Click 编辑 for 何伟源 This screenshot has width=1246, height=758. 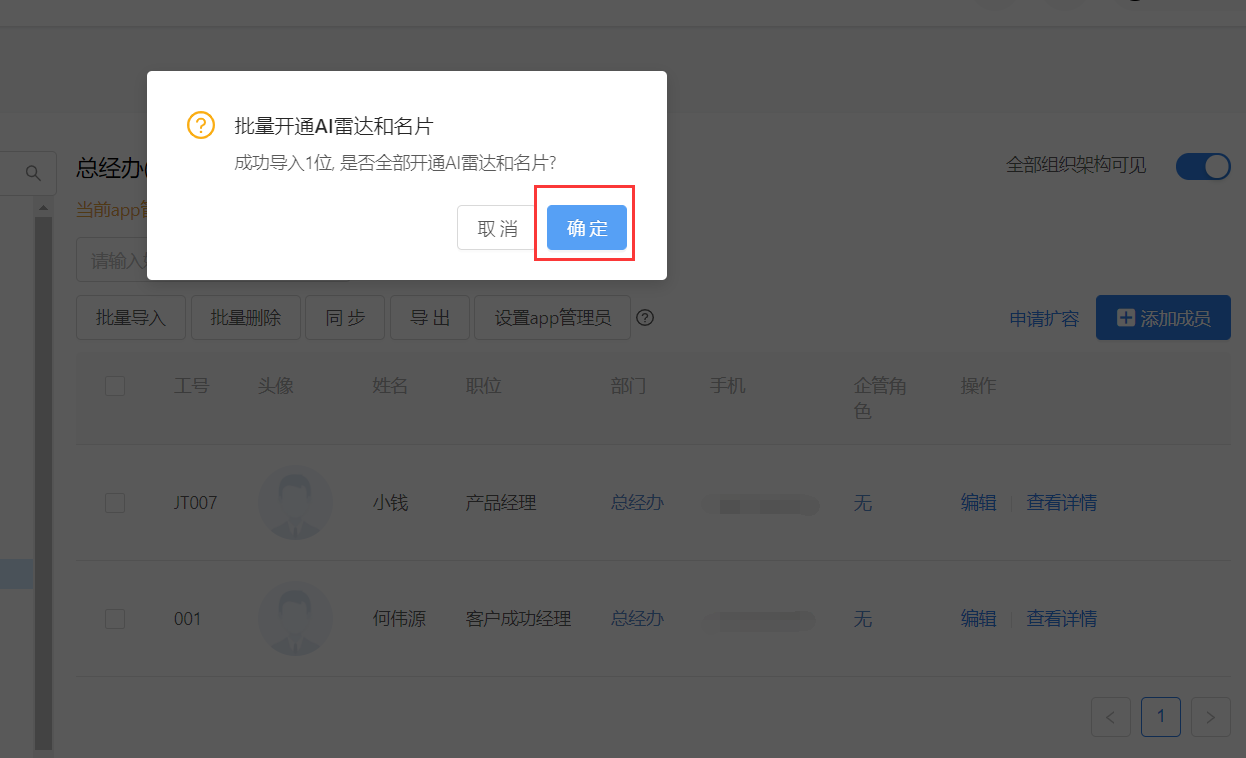point(978,619)
